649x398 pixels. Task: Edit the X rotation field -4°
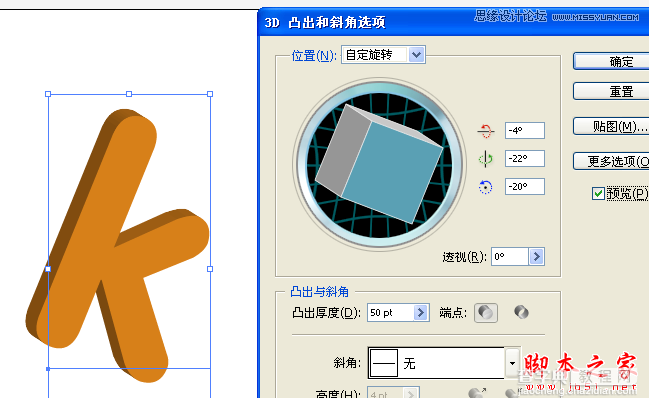(524, 131)
